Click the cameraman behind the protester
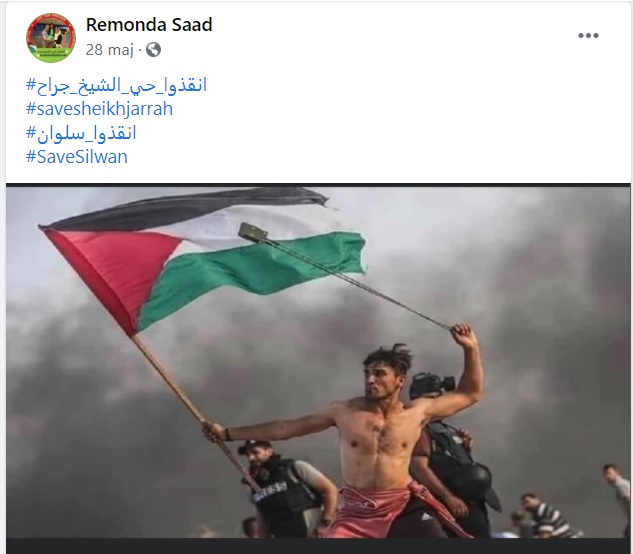This screenshot has height=554, width=633. (452, 456)
